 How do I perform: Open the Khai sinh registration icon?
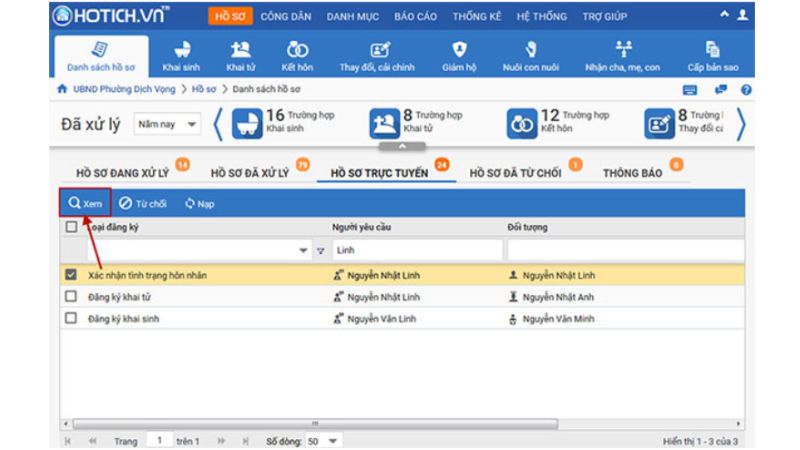pos(181,57)
